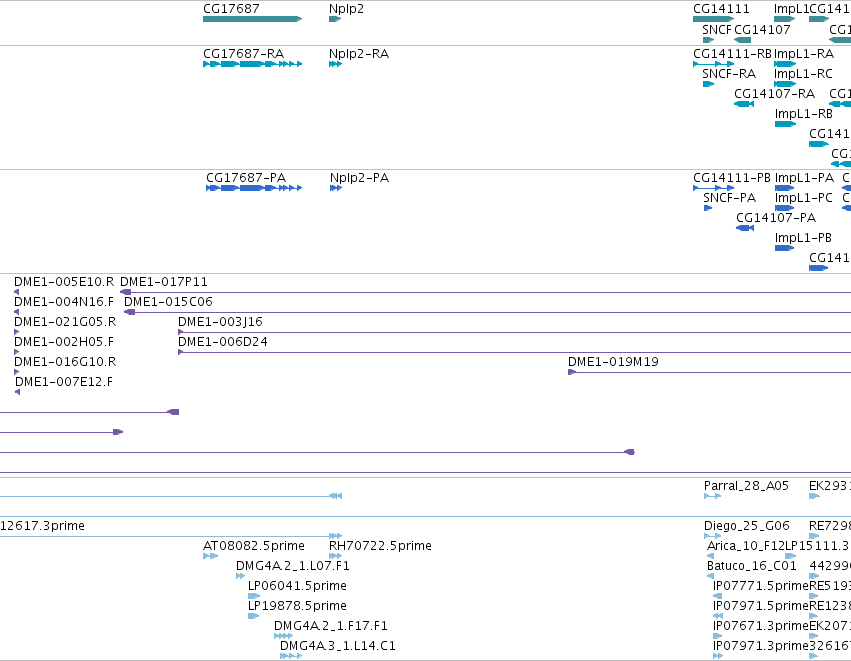Select the ImpL1-PA protein label

(804, 178)
